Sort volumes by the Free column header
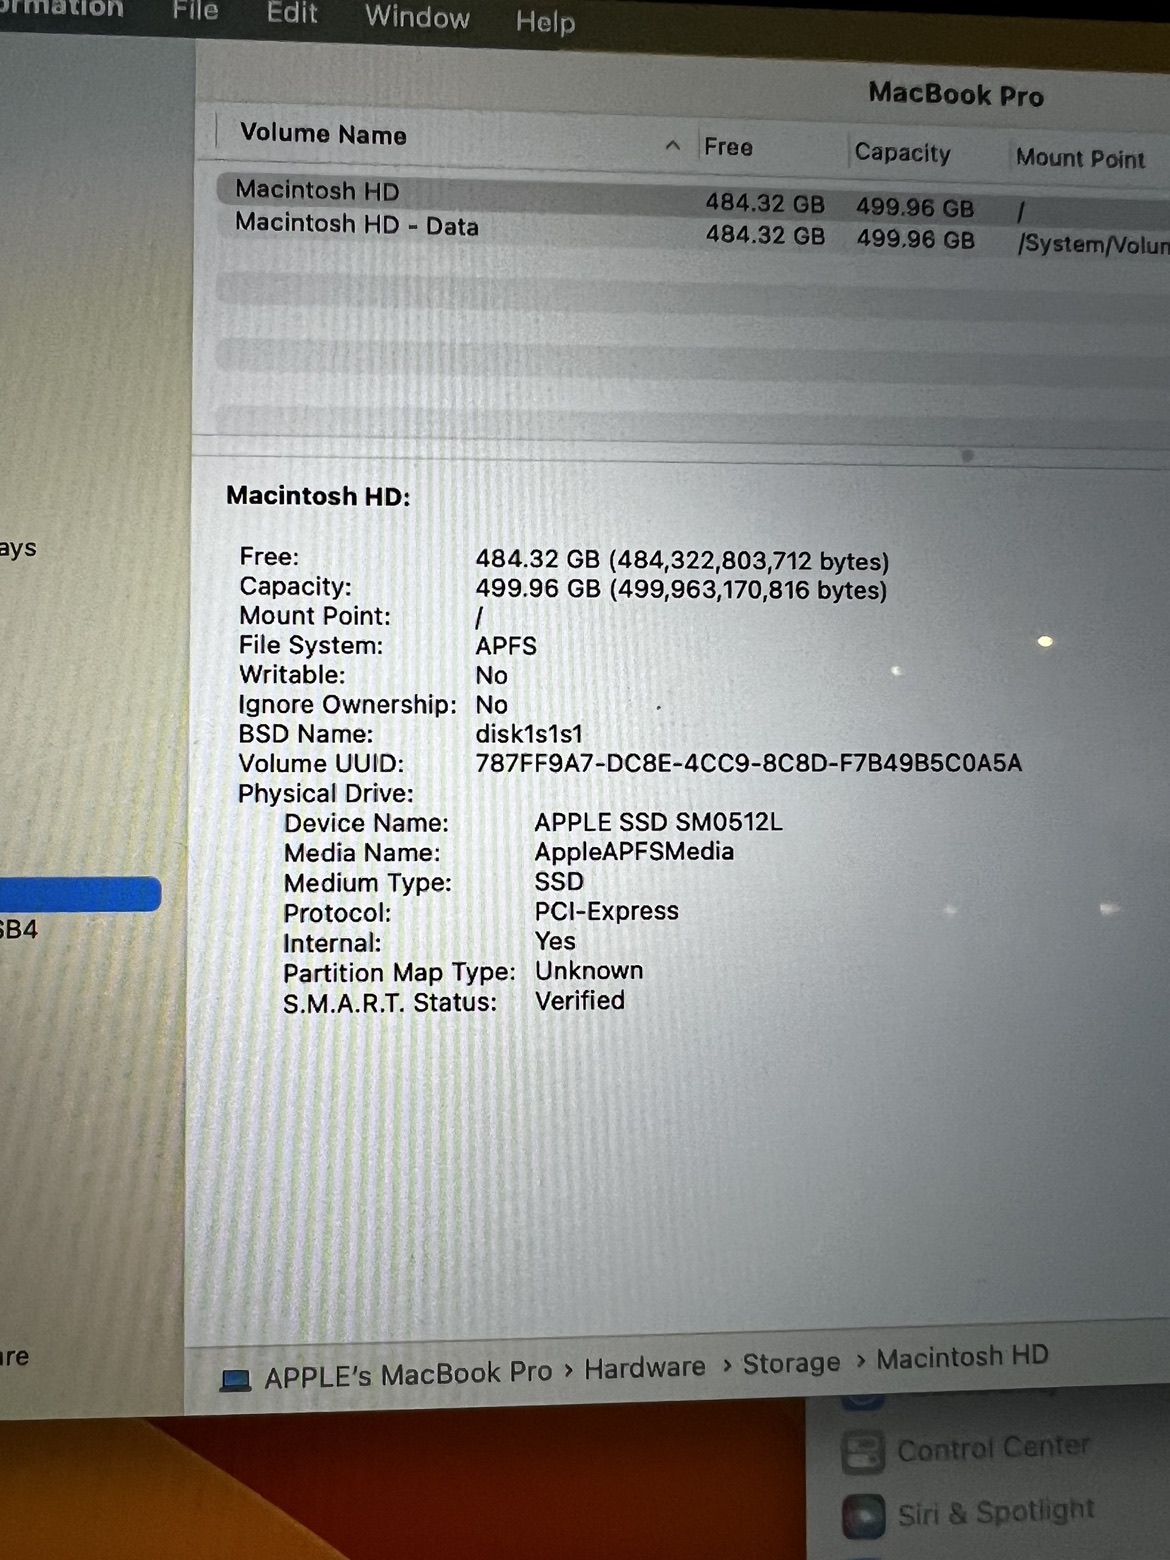The height and width of the screenshot is (1560, 1170). (728, 148)
